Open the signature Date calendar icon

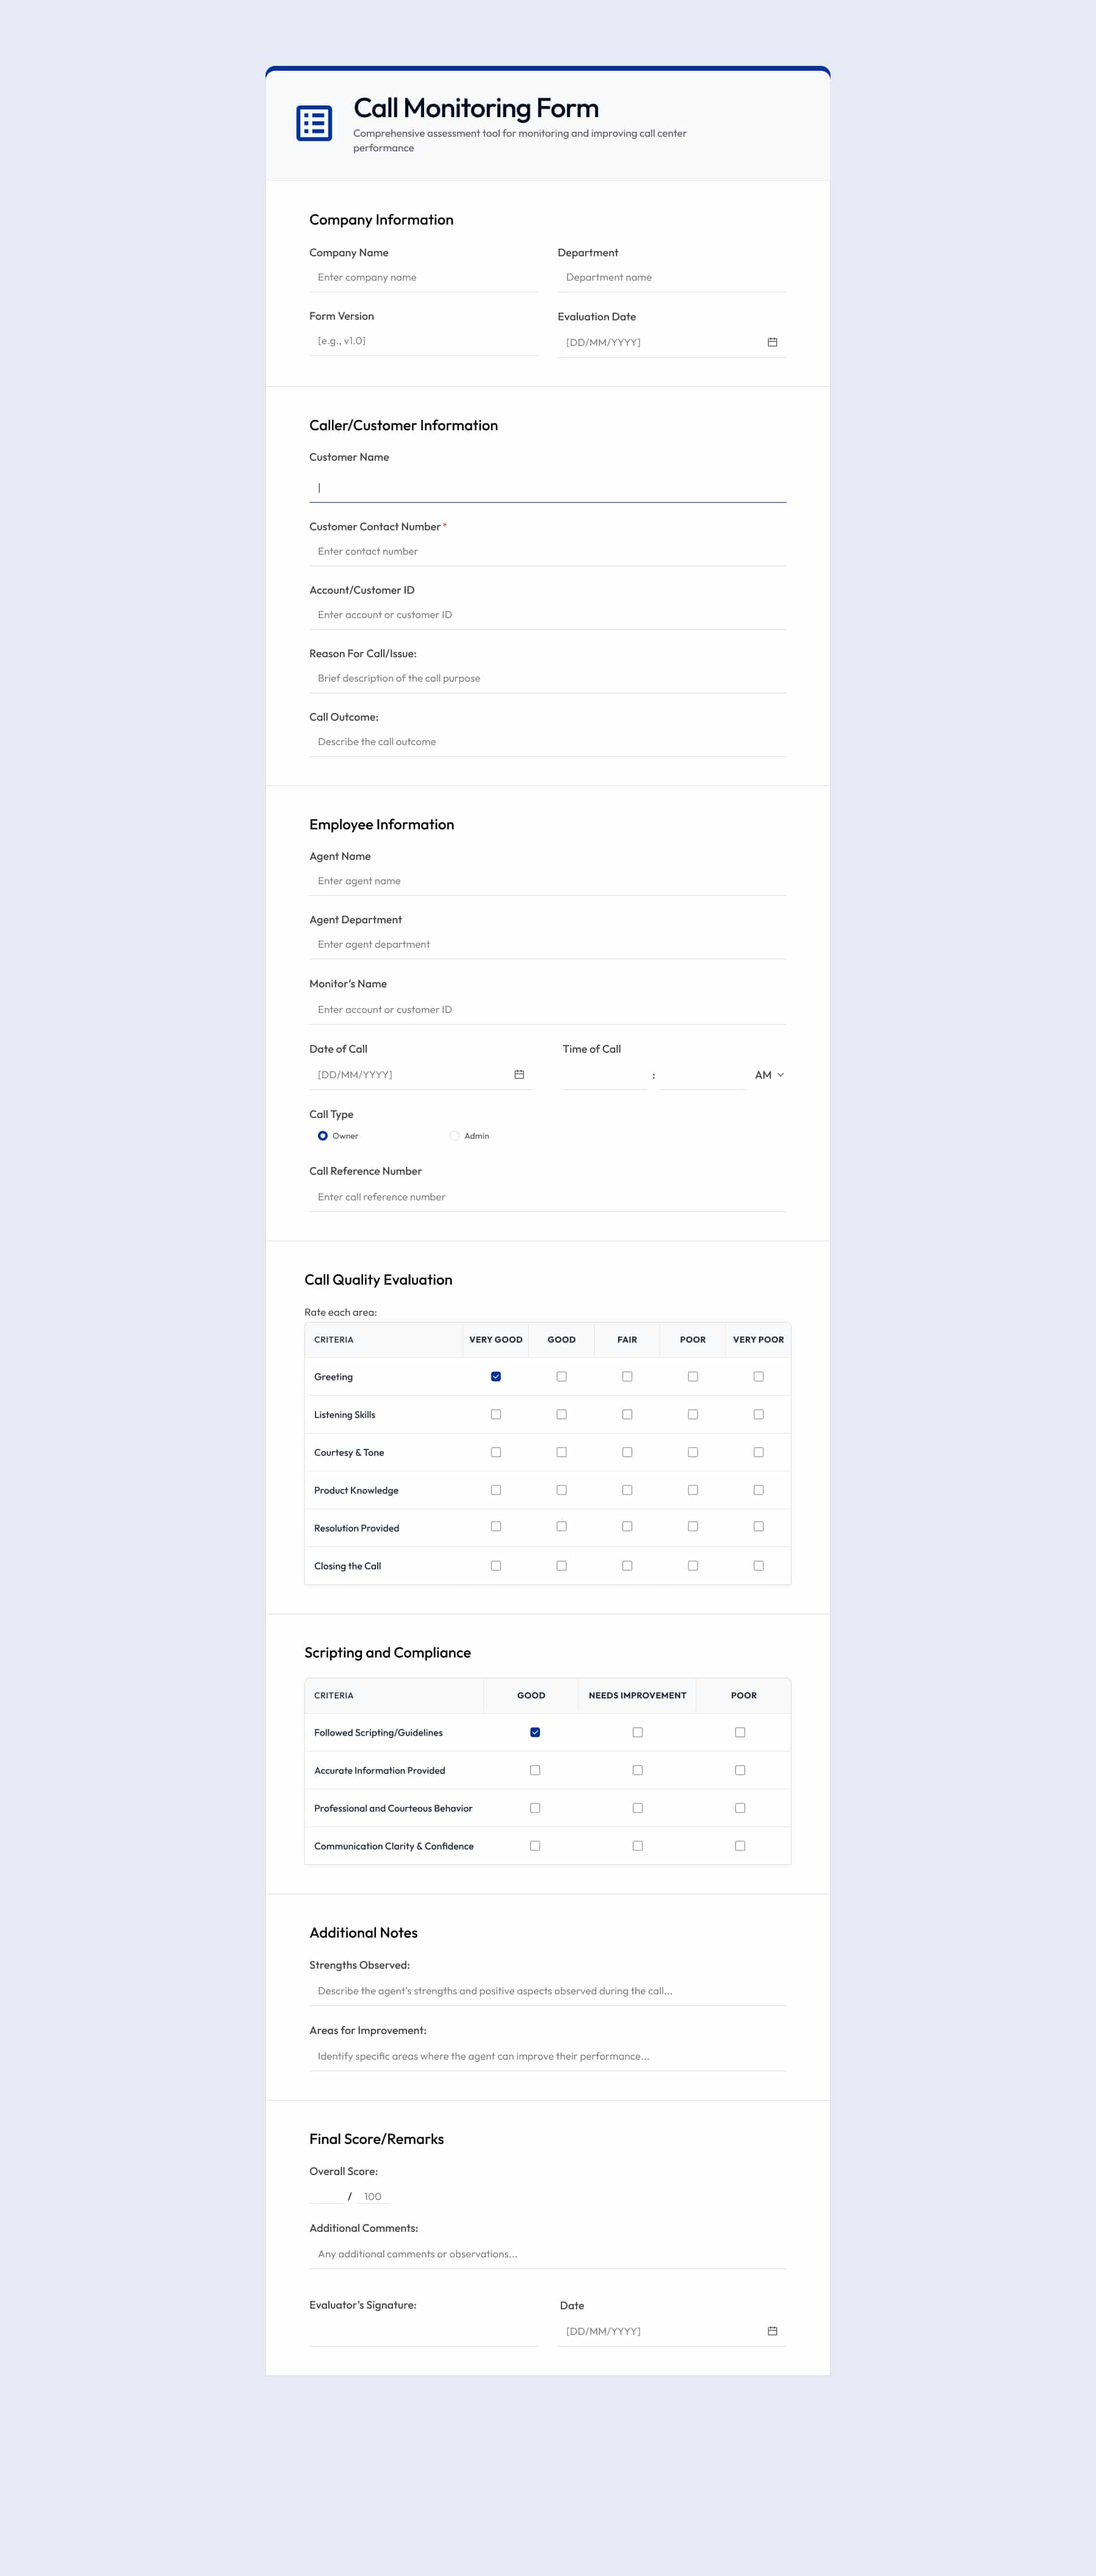pos(772,2331)
